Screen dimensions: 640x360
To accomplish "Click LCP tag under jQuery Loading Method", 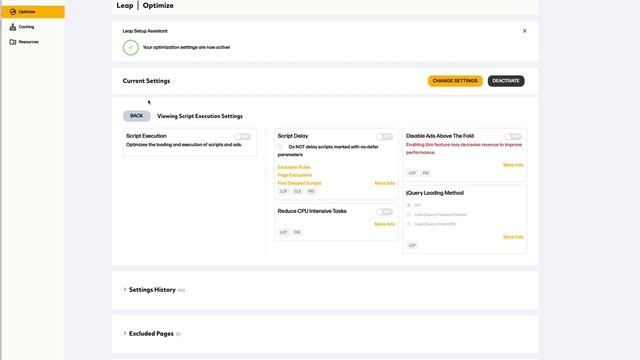I will (x=412, y=245).
